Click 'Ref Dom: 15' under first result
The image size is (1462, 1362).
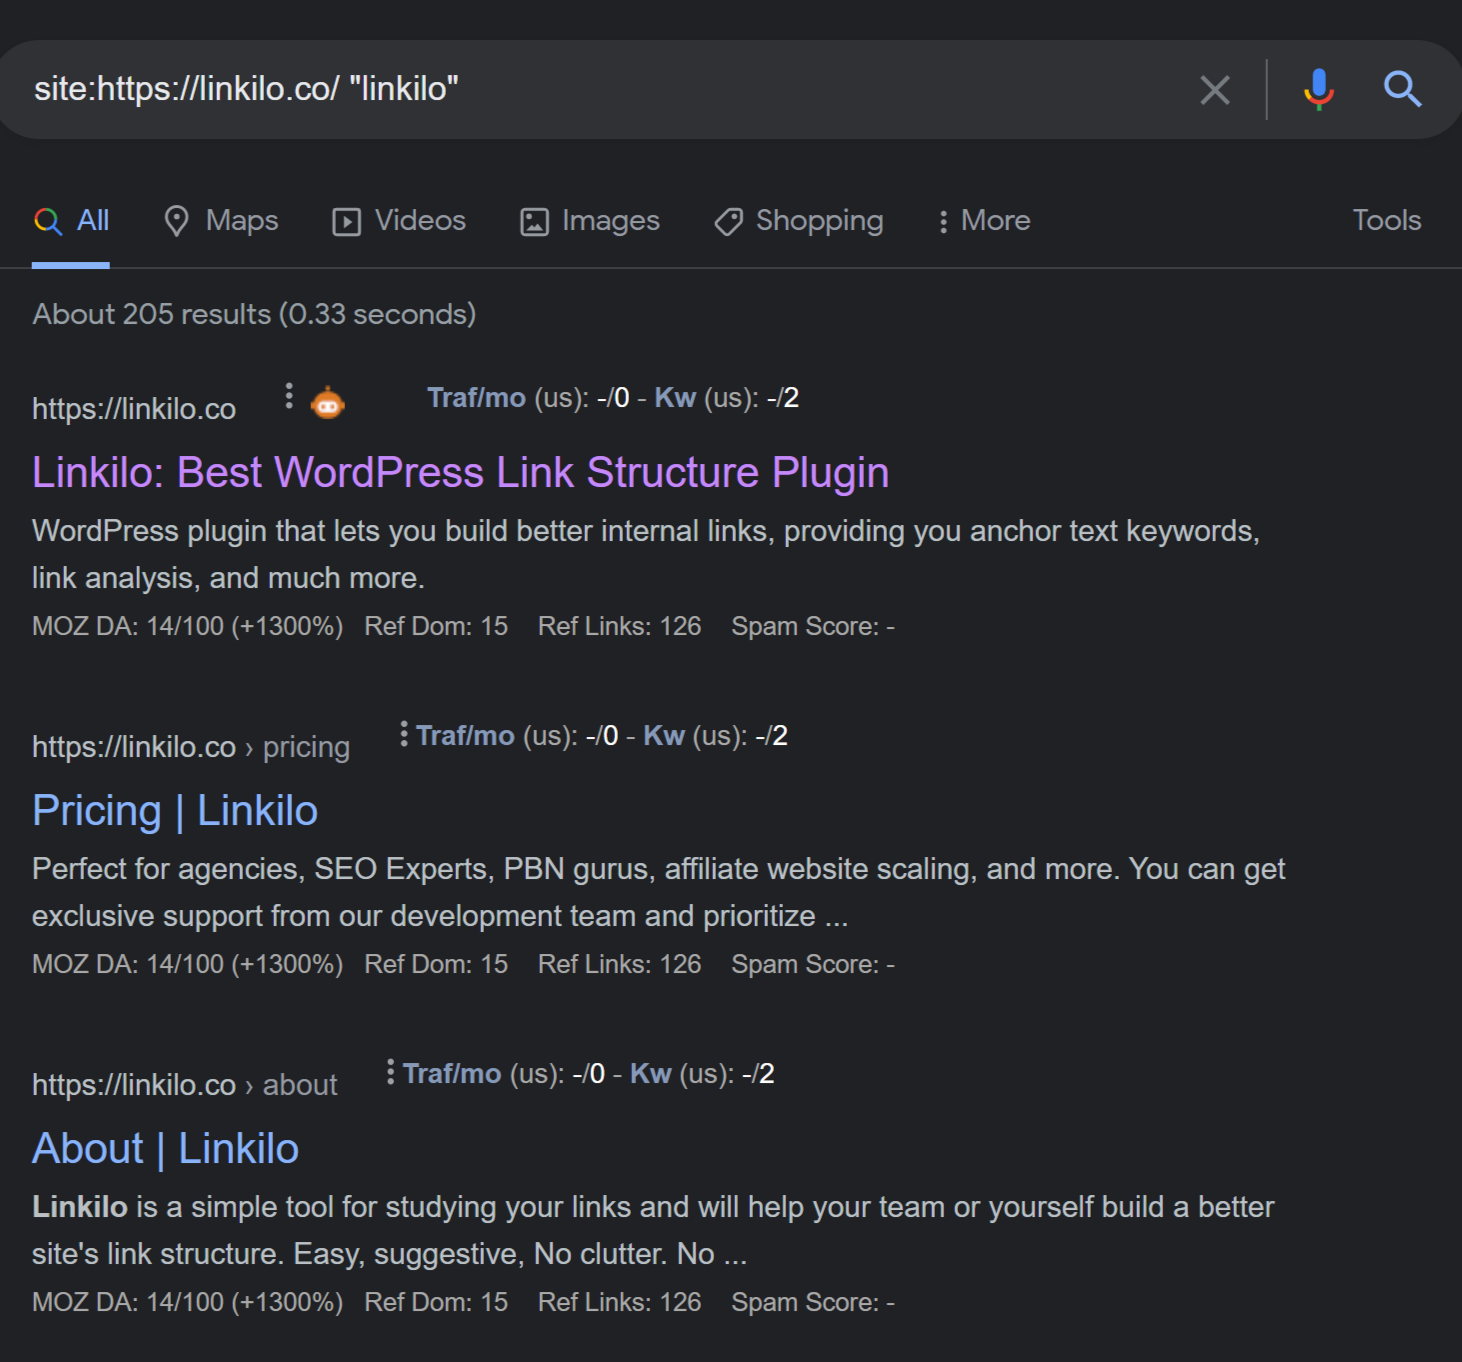436,627
